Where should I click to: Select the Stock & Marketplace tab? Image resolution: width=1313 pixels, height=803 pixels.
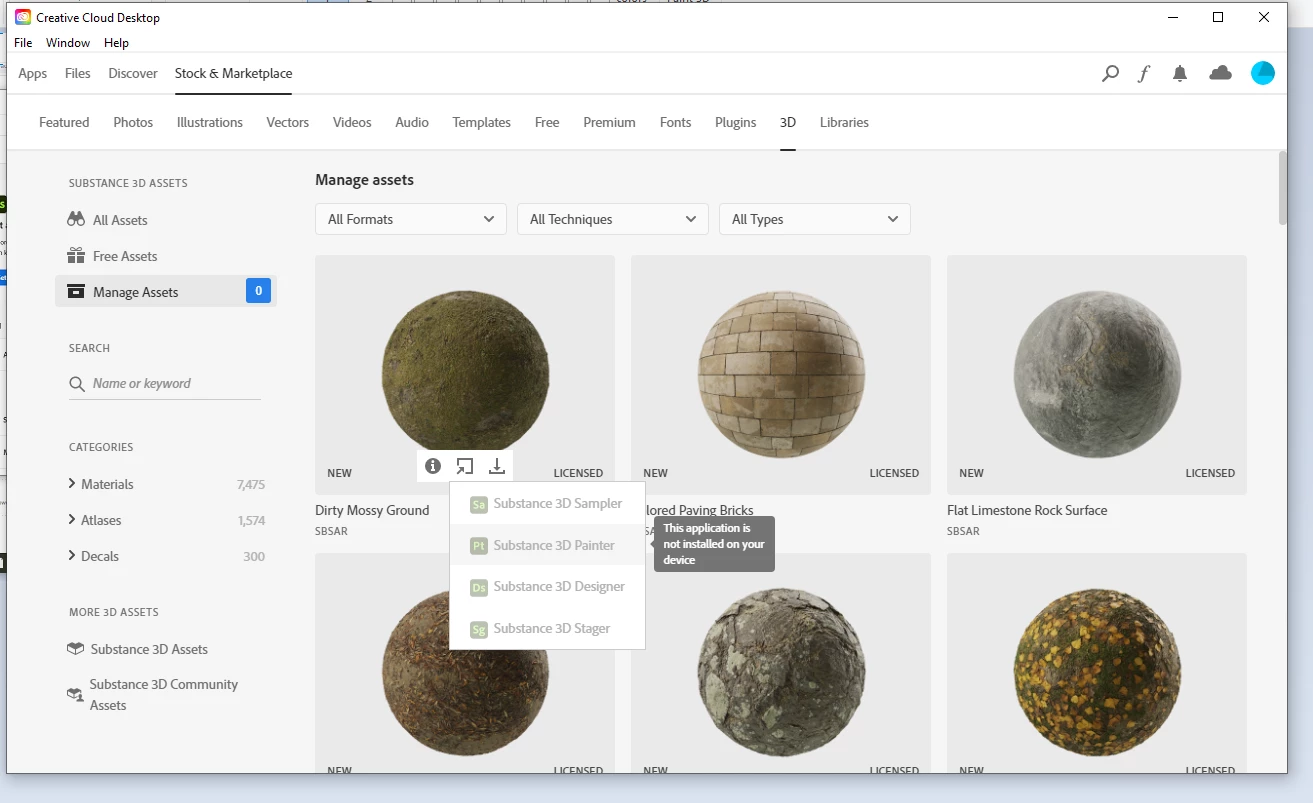pyautogui.click(x=234, y=73)
